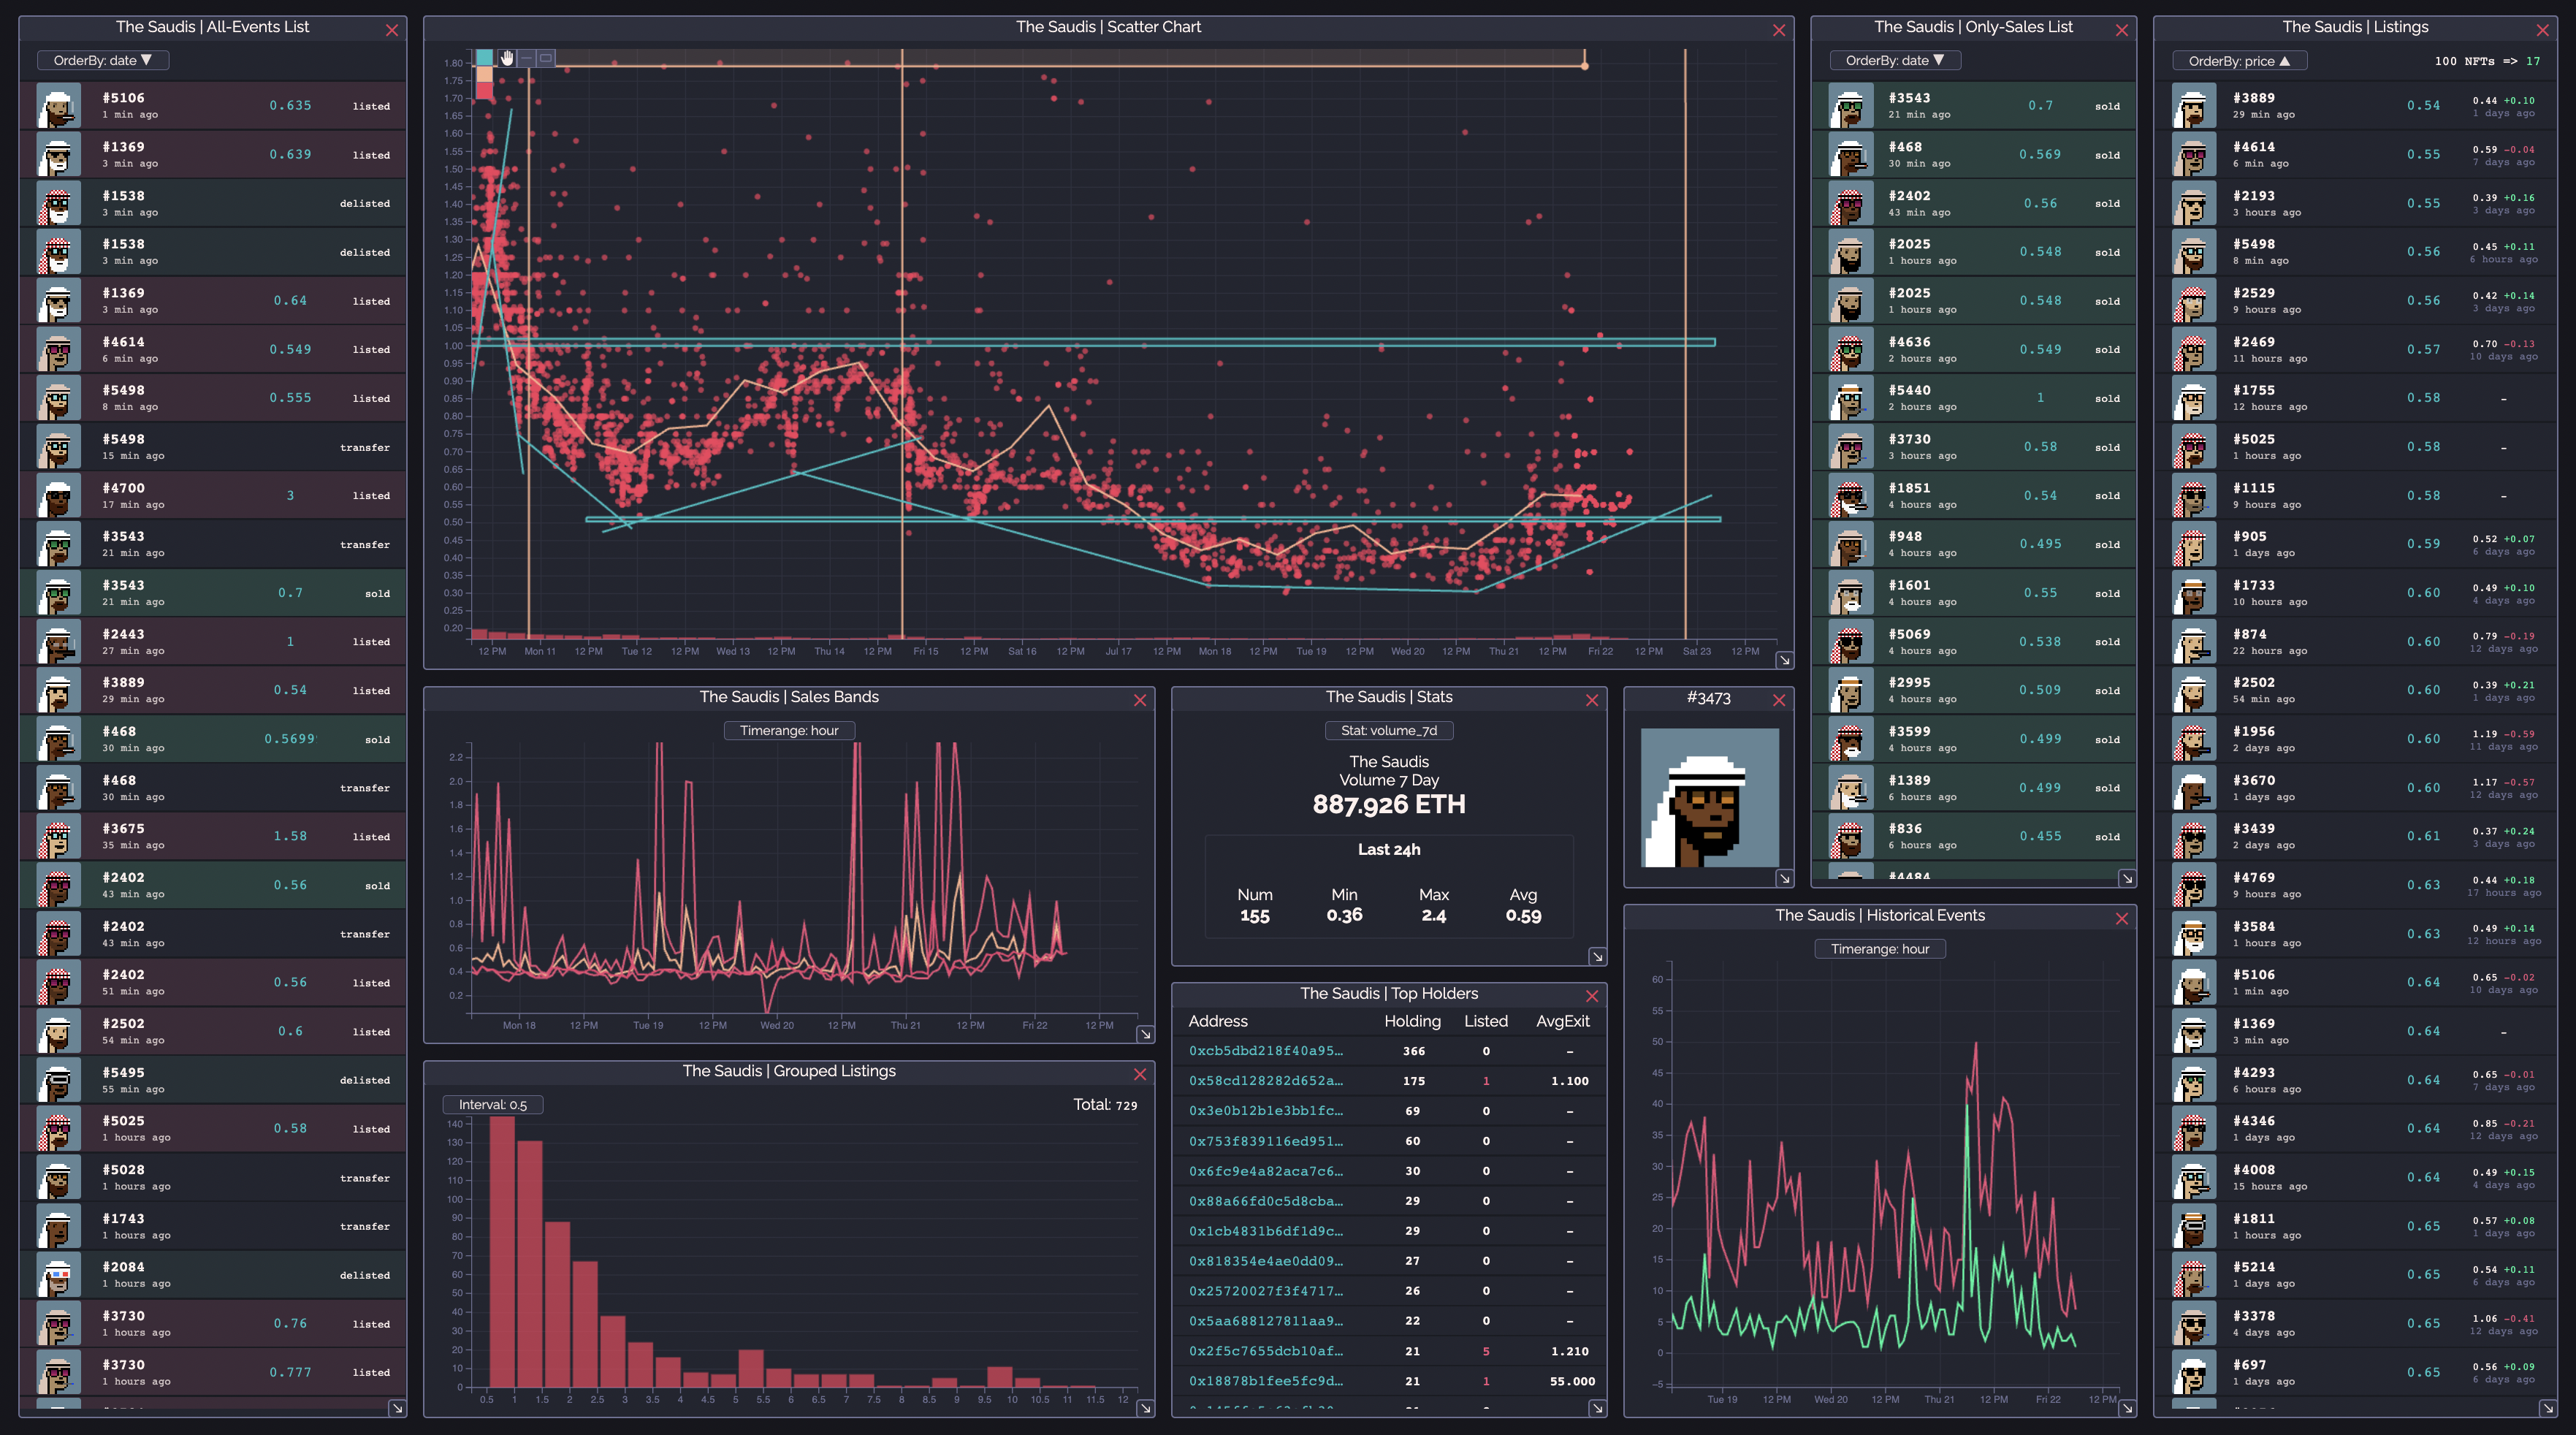Click the tallest bar in Grouped Listings chart
Viewport: 2576px width, 1435px height.
click(502, 1251)
